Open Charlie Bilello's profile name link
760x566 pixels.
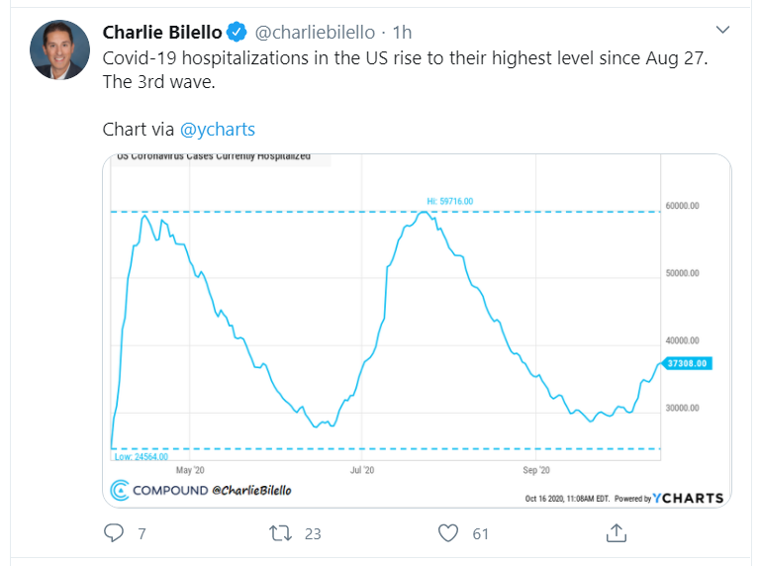point(162,32)
